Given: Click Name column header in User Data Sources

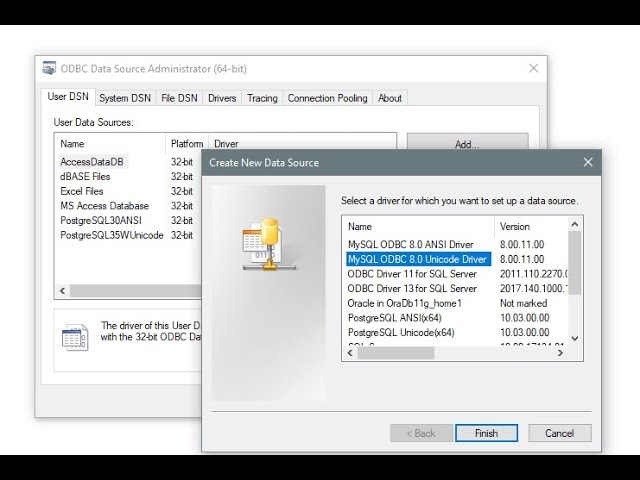Looking at the screenshot, I should pyautogui.click(x=110, y=144).
